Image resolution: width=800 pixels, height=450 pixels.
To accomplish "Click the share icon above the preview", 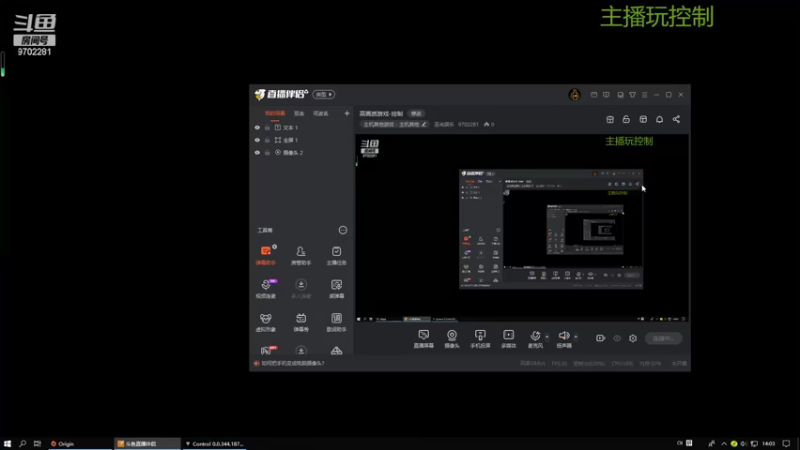I will tap(676, 119).
